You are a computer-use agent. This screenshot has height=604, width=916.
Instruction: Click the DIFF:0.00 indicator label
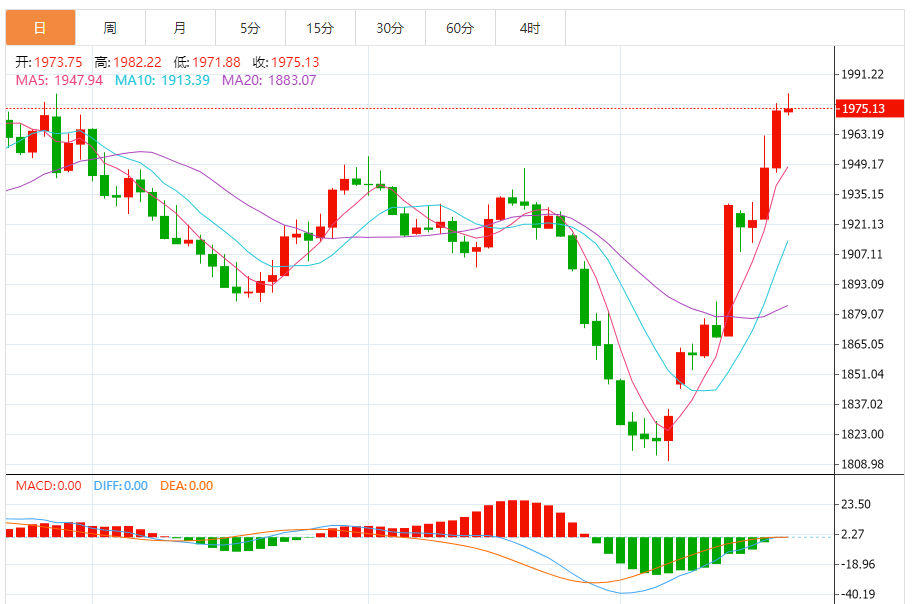tap(121, 485)
